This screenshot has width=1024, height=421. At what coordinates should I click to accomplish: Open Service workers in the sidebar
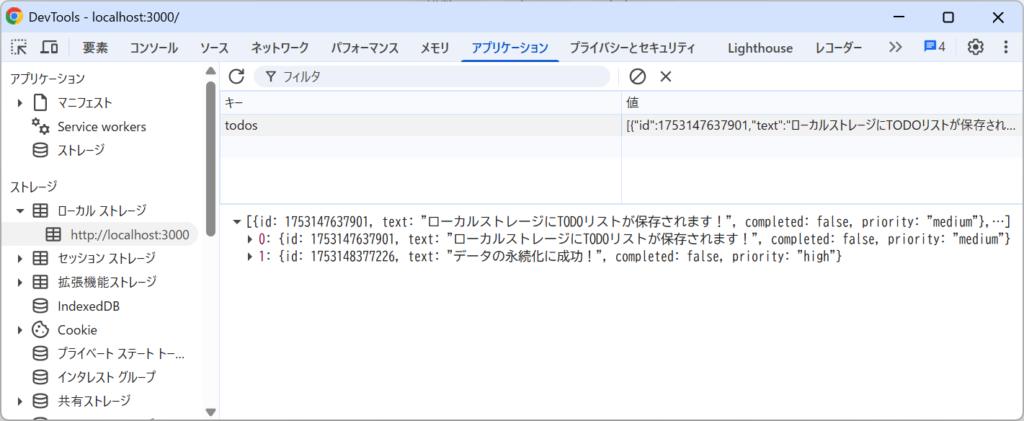coord(101,127)
